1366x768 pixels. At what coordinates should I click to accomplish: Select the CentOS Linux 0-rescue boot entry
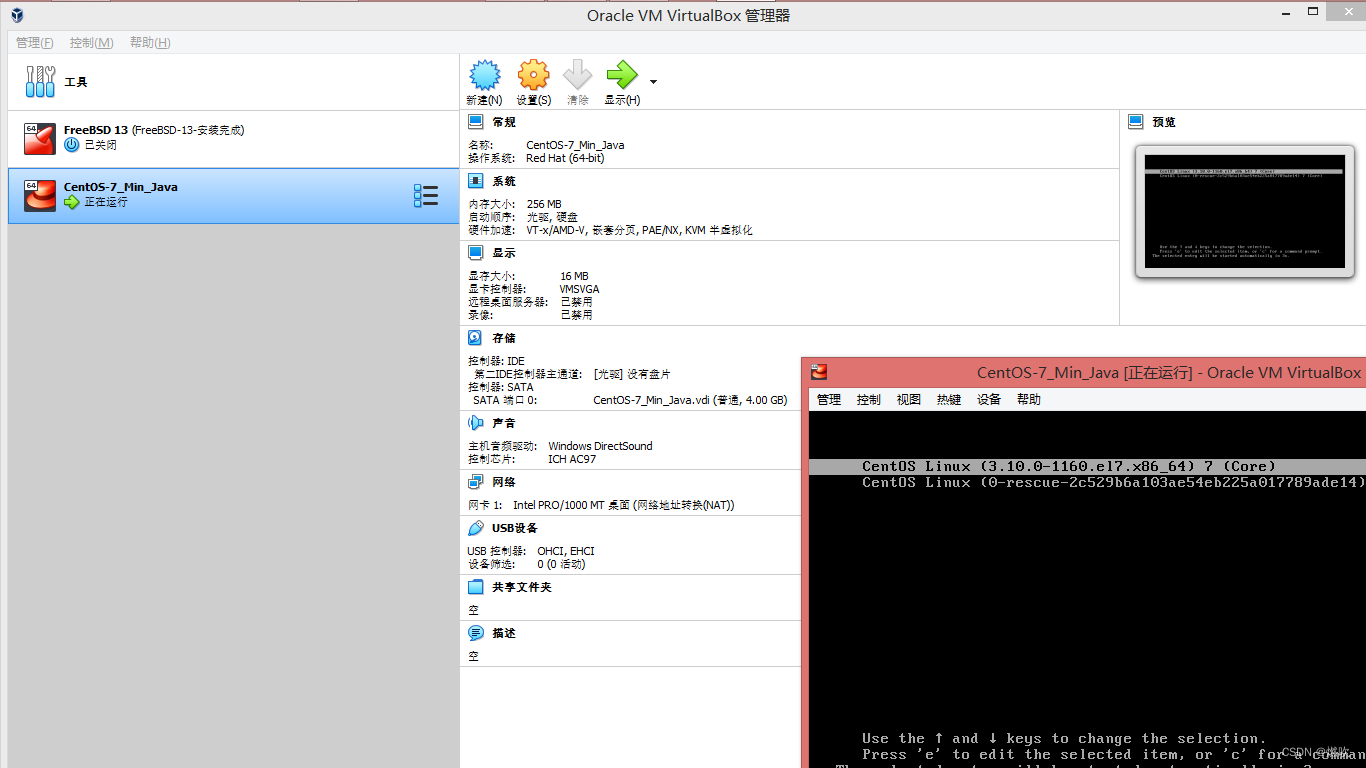pyautogui.click(x=1113, y=482)
